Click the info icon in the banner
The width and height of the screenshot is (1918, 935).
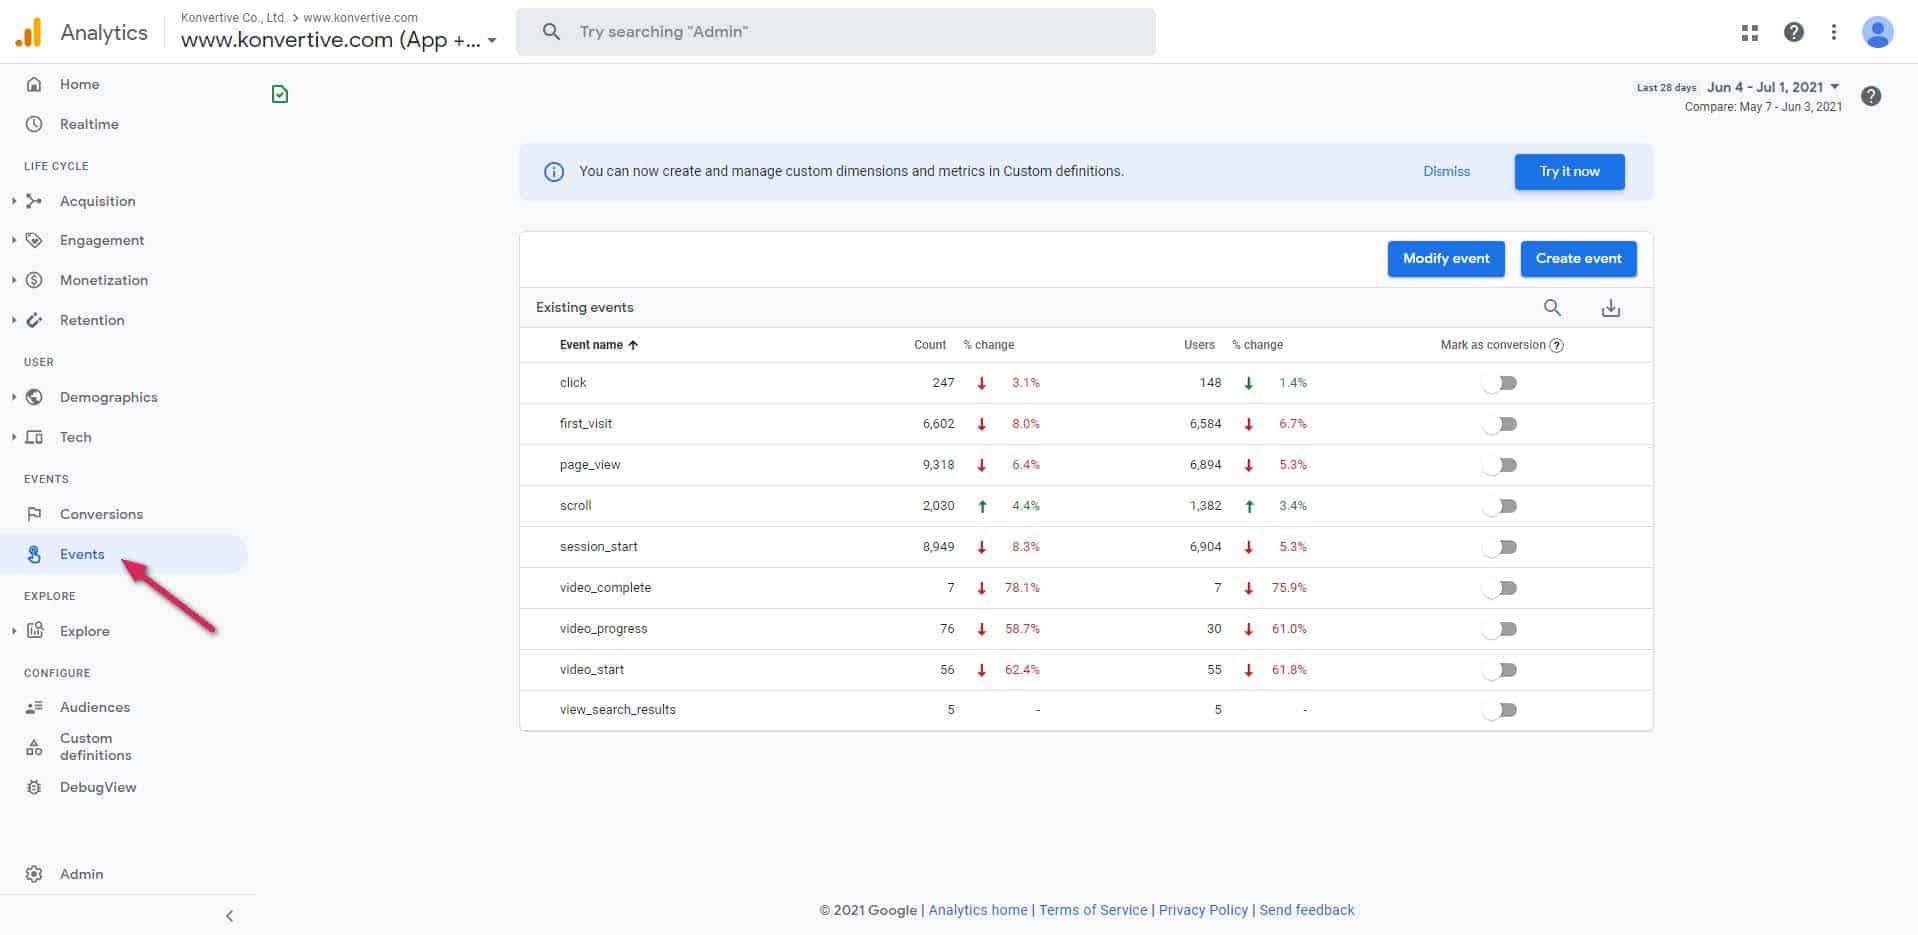click(553, 172)
